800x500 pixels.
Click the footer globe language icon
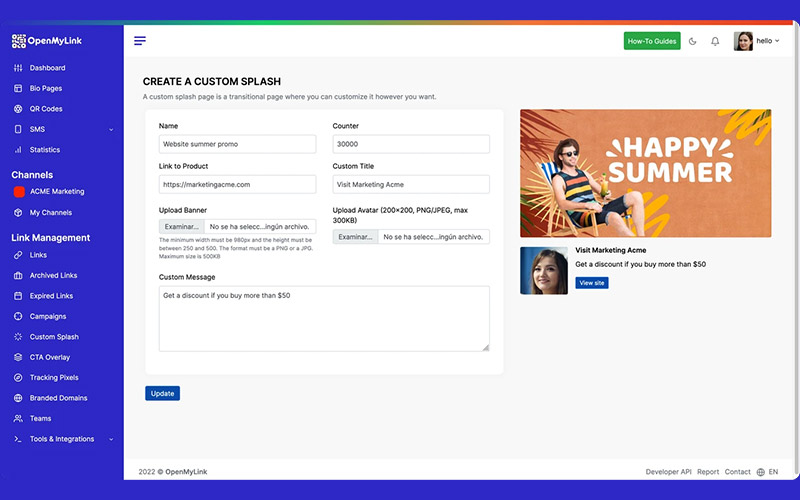tap(761, 472)
